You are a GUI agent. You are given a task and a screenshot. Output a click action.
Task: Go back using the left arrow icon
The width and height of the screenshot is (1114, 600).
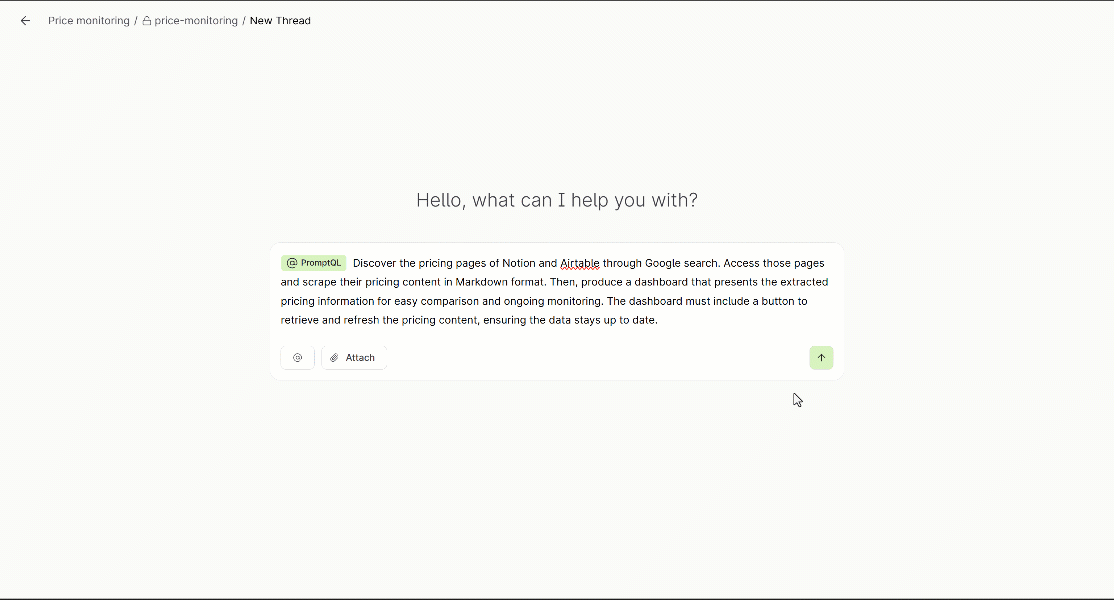click(x=26, y=21)
